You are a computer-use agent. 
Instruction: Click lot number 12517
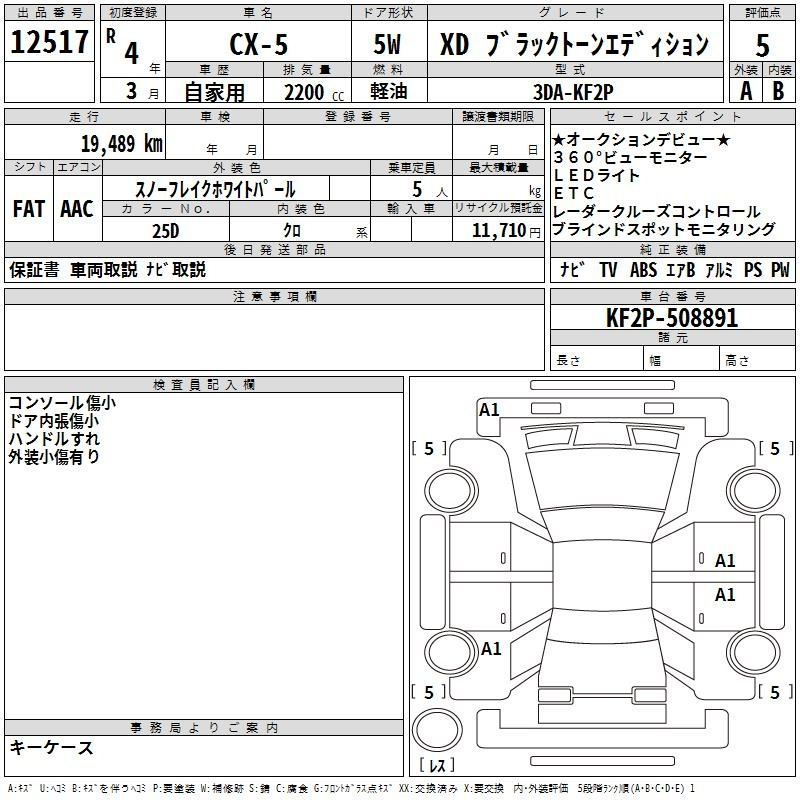click(49, 42)
